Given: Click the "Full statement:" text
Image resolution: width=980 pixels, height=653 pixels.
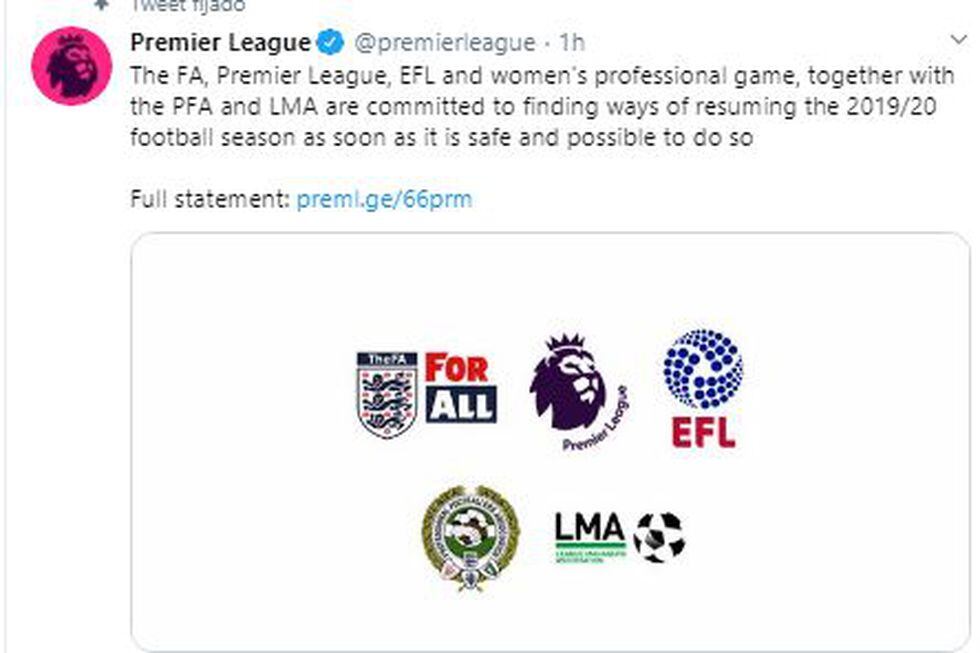Looking at the screenshot, I should pyautogui.click(x=210, y=199).
